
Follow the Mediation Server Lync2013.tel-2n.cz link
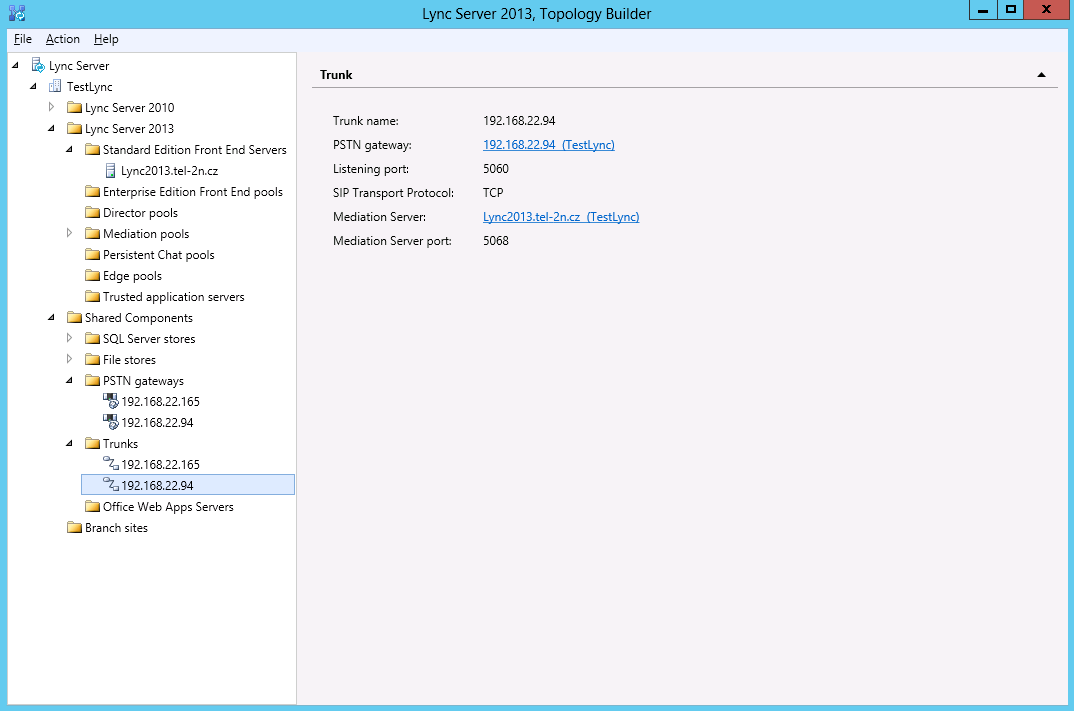click(x=560, y=217)
